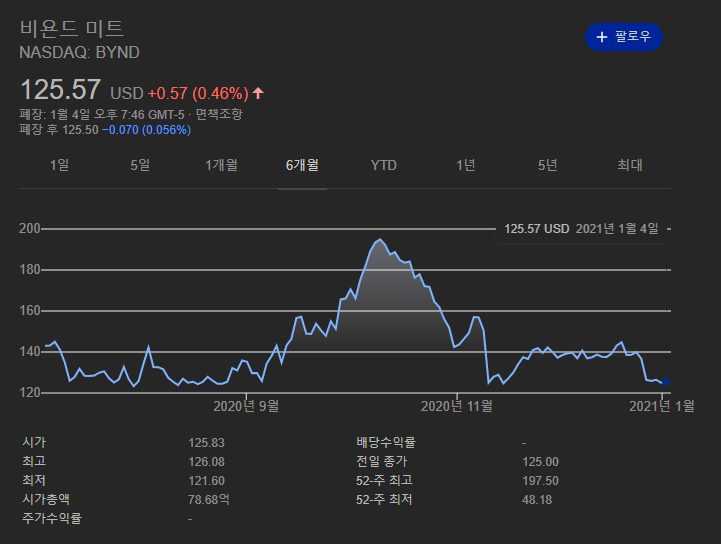Select the 5년 range tab

[x=547, y=165]
